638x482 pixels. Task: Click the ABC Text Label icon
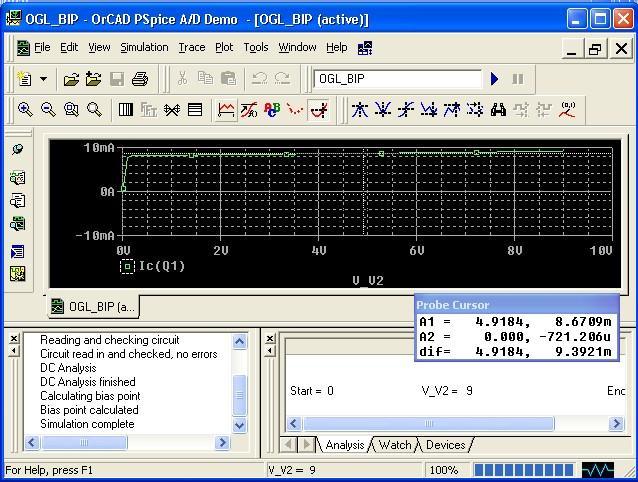[x=272, y=110]
